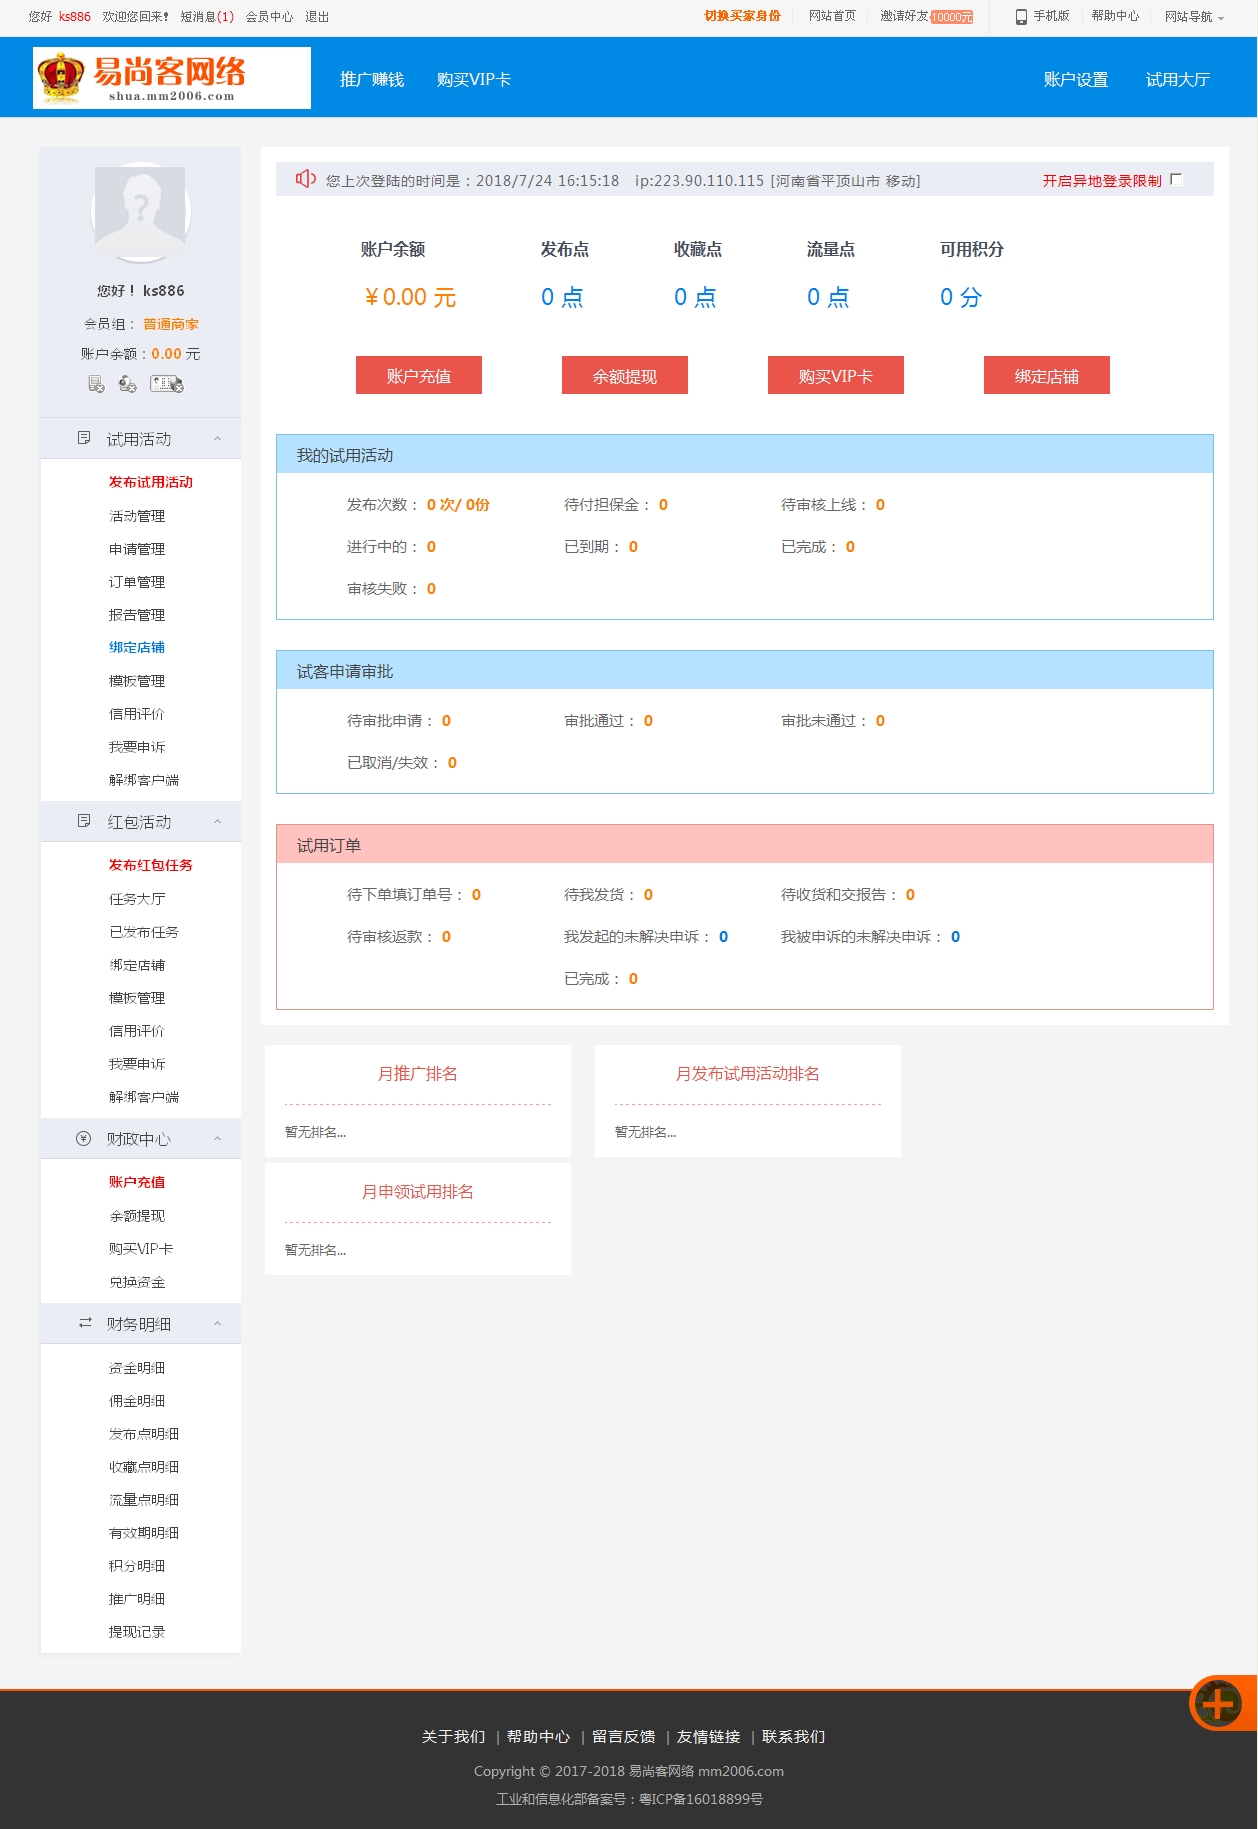Viewport: 1258px width, 1829px height.
Task: Click the yen icon beside 财政中心
Action: pyautogui.click(x=84, y=1138)
